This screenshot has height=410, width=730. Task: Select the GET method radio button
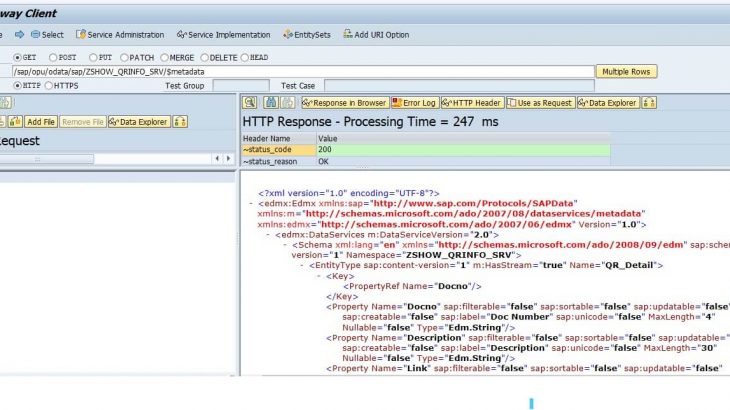point(17,57)
